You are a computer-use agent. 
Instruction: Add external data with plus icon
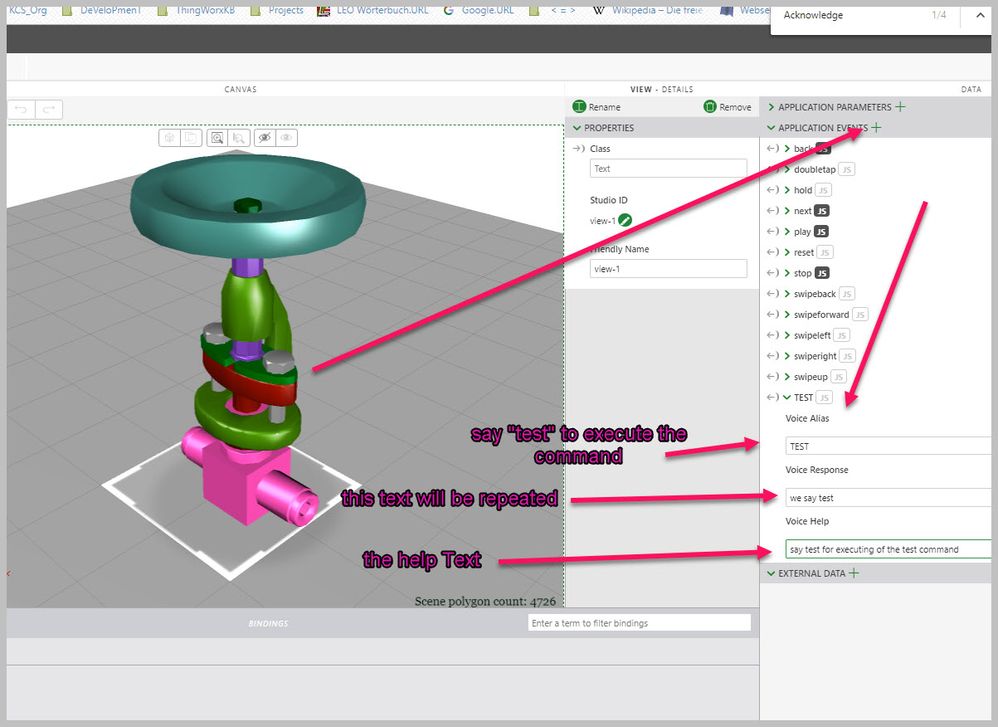tap(854, 573)
